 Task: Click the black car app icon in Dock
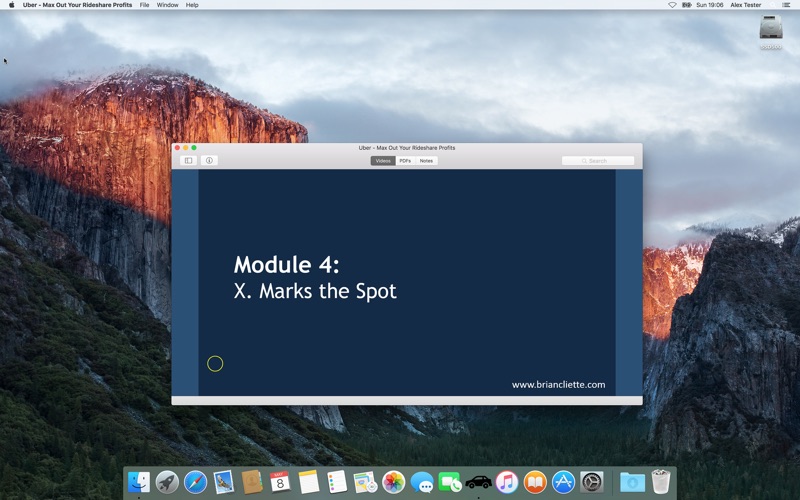pos(479,482)
